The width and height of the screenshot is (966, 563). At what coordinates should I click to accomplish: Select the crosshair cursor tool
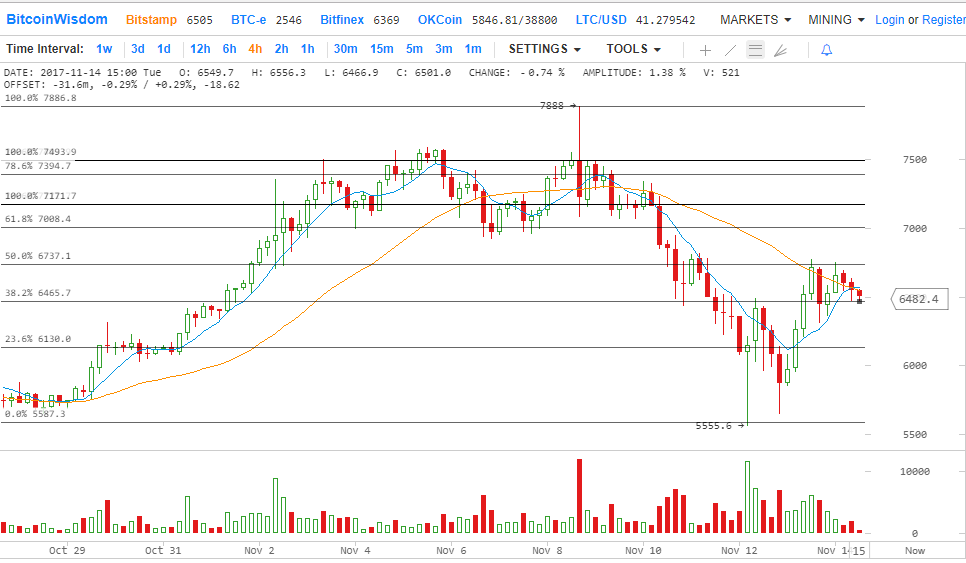click(x=705, y=49)
